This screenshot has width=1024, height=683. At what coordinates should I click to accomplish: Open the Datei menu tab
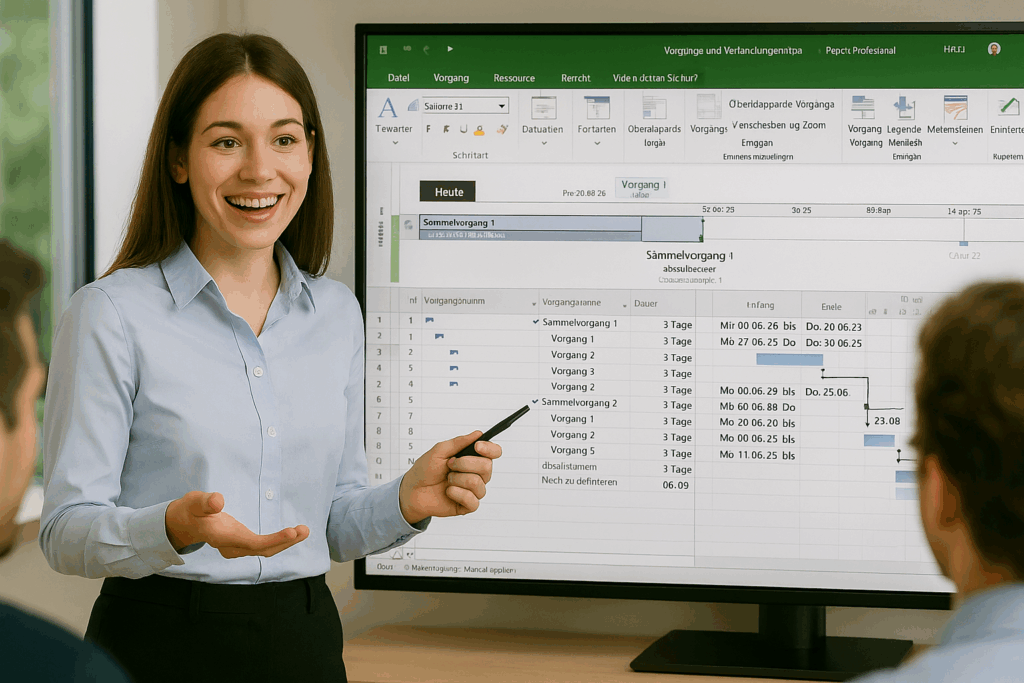coord(399,78)
